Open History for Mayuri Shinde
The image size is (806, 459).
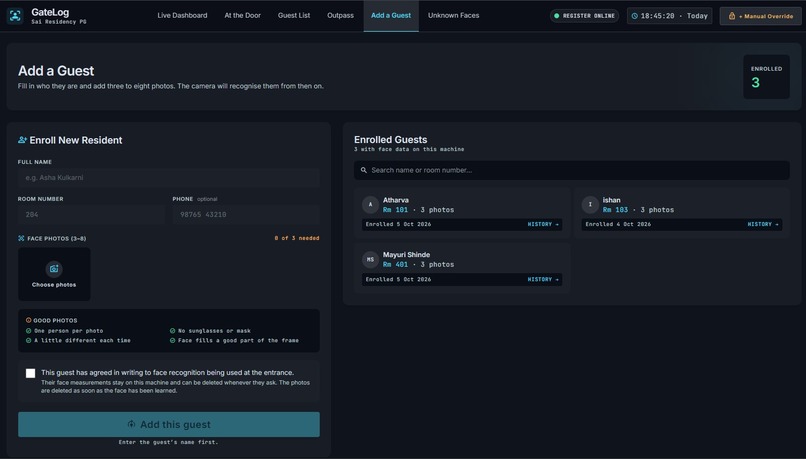pyautogui.click(x=543, y=280)
